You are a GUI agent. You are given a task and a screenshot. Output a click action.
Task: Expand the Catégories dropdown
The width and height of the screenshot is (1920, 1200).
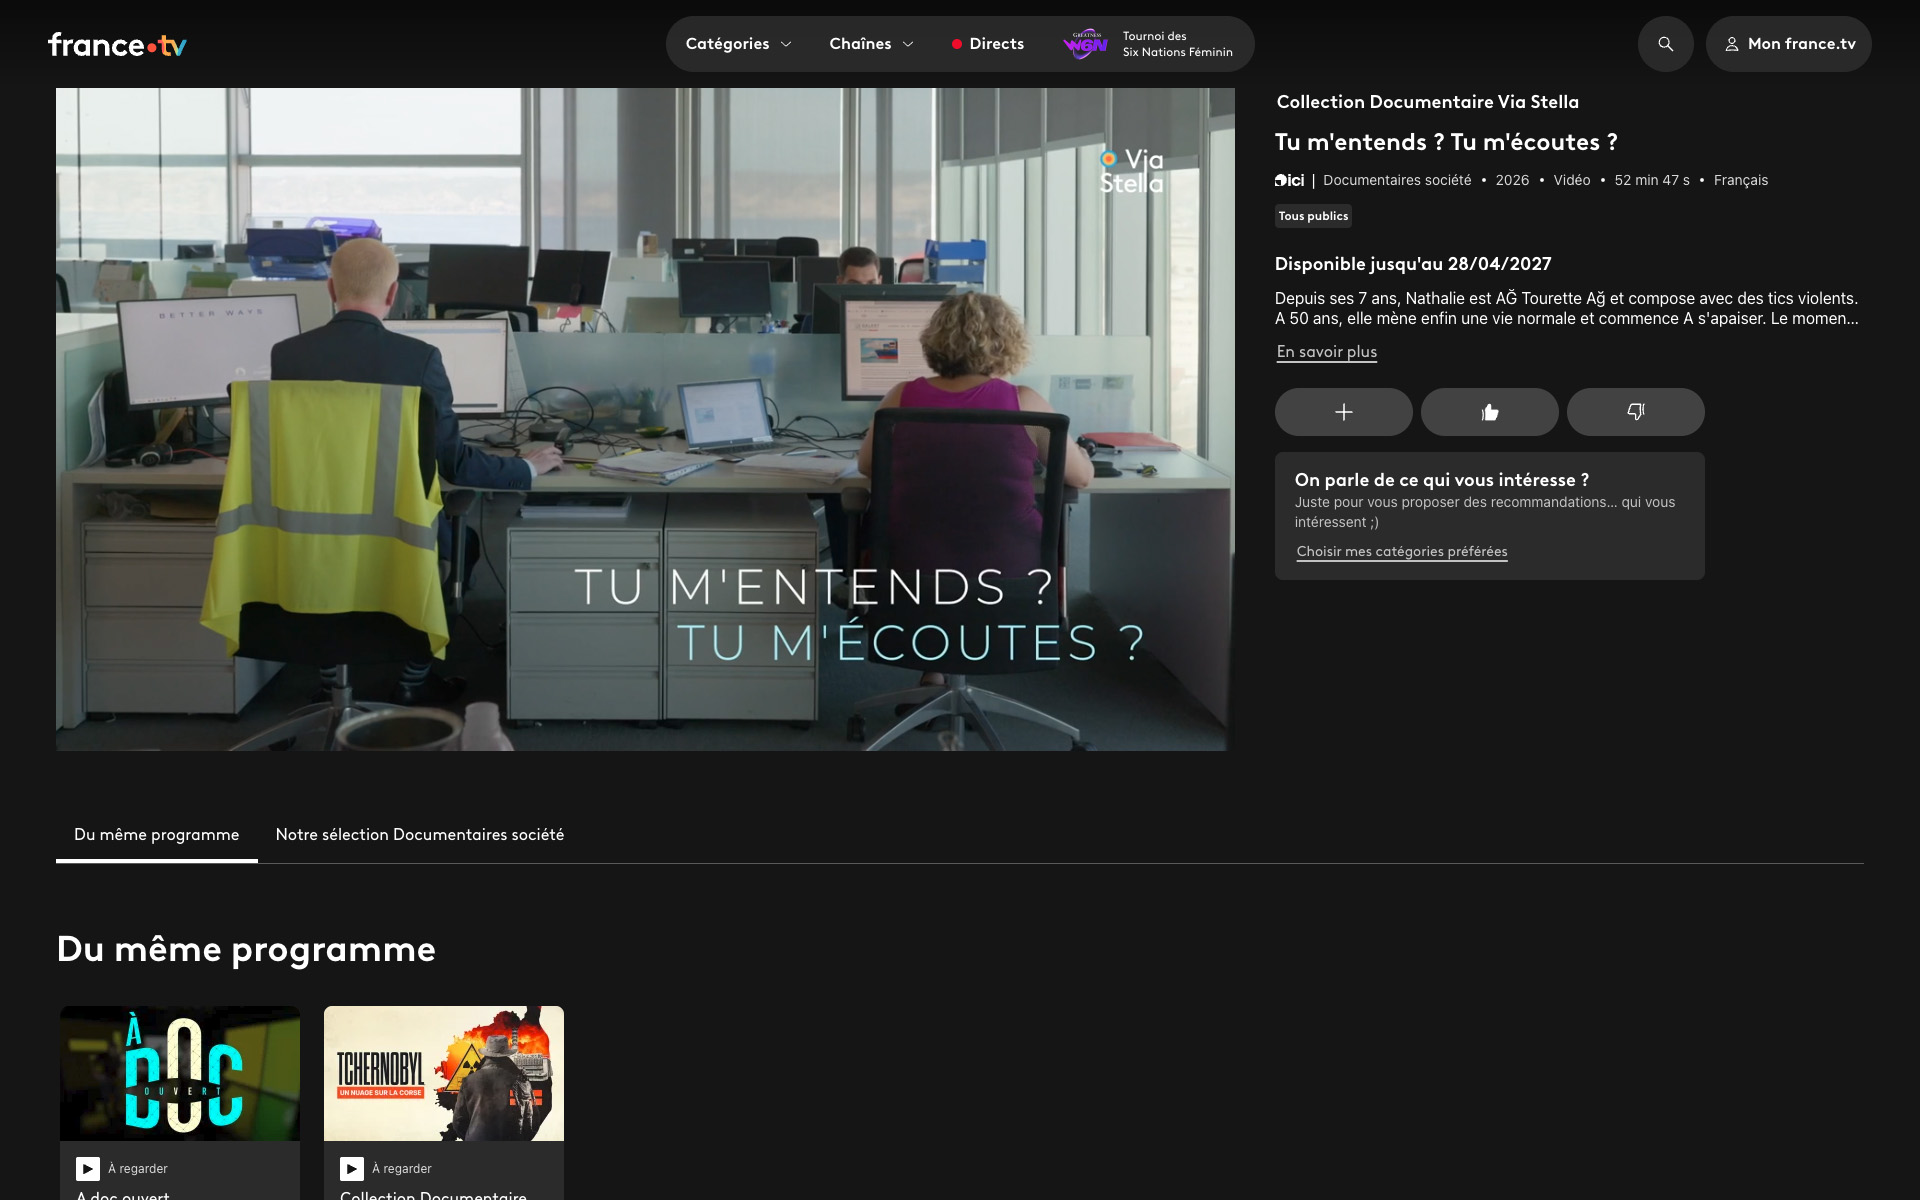coord(738,44)
